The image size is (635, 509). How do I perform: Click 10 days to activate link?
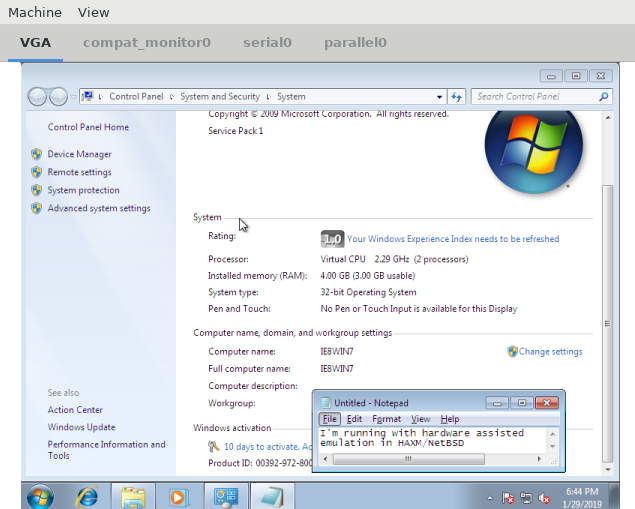point(267,447)
